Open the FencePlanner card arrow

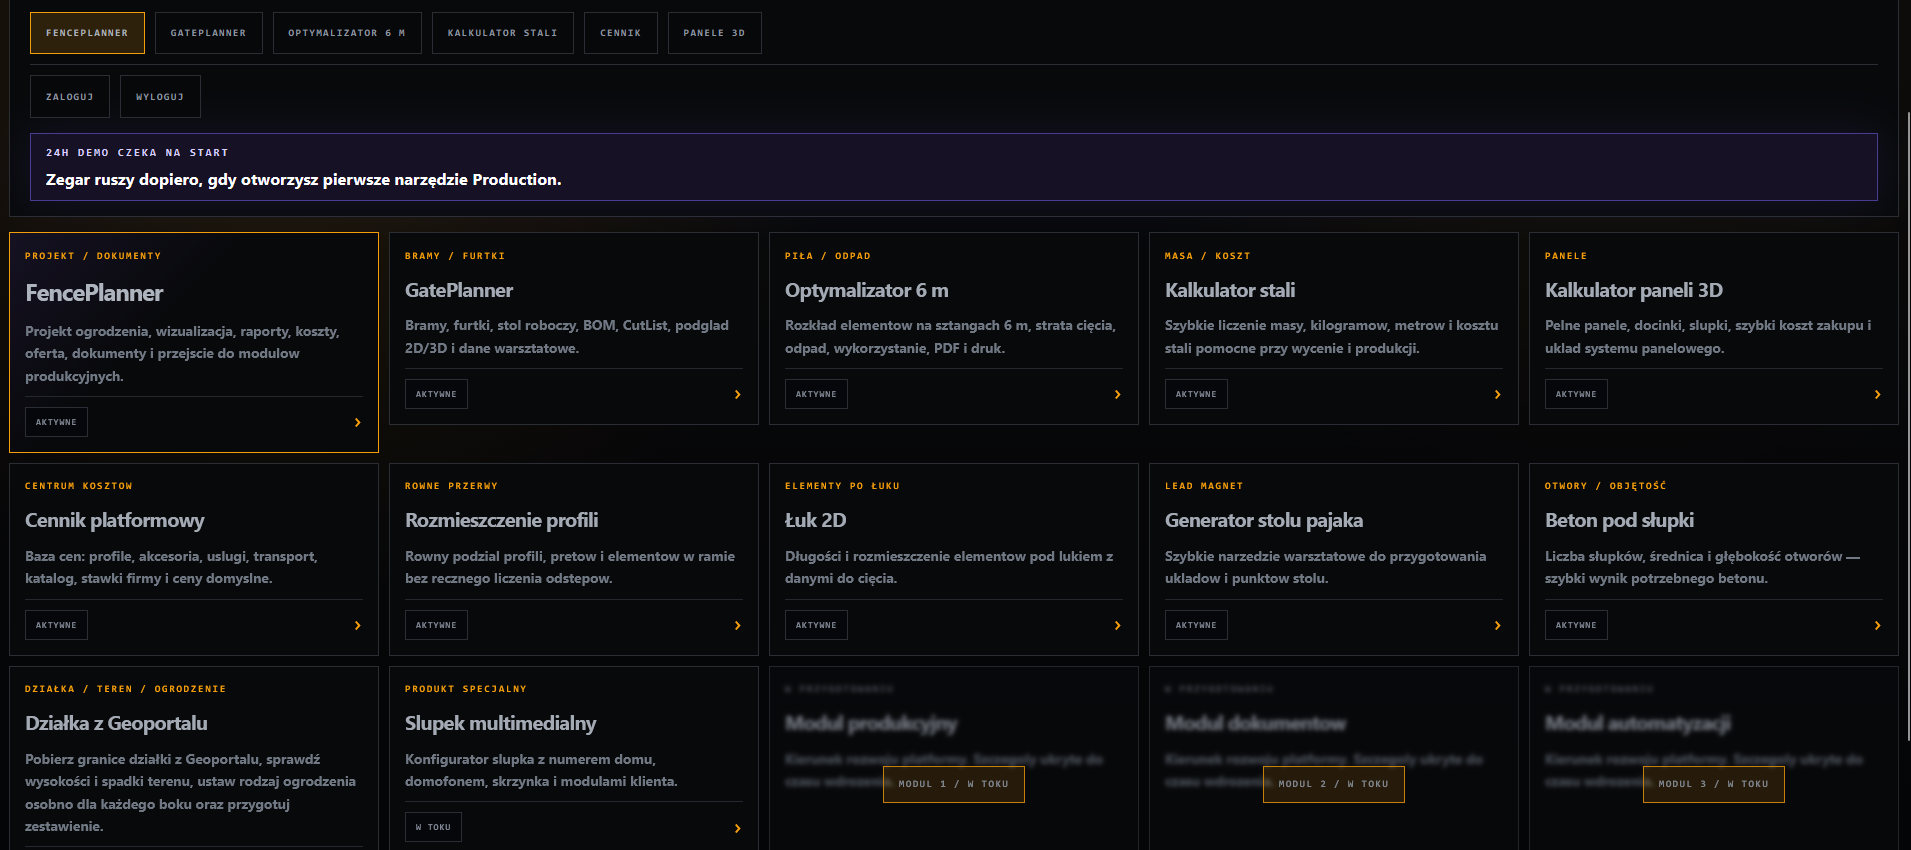[357, 423]
